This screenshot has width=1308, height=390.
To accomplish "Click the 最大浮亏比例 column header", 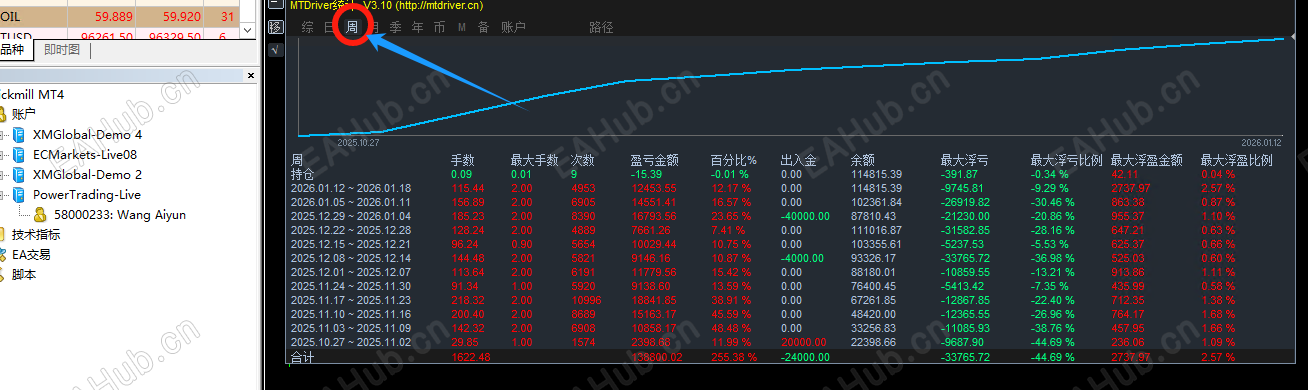I will coord(1067,160).
